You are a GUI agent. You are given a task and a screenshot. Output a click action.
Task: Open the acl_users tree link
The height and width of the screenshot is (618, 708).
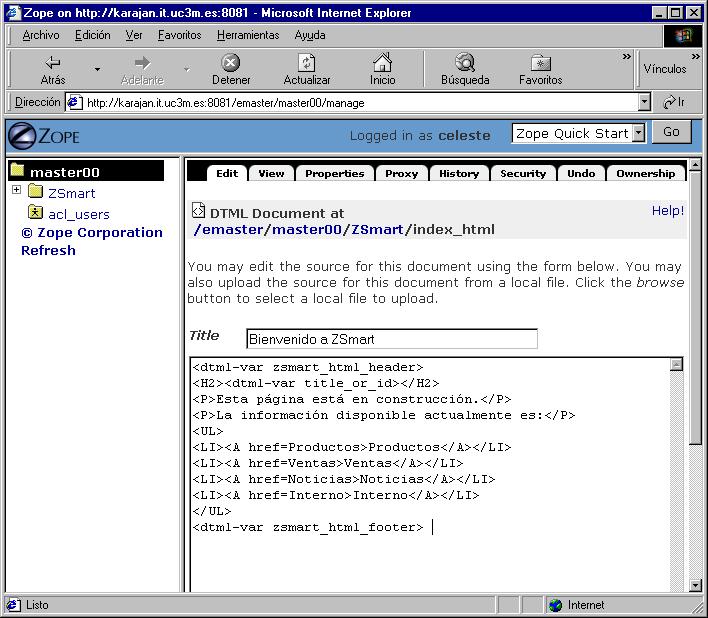(79, 214)
